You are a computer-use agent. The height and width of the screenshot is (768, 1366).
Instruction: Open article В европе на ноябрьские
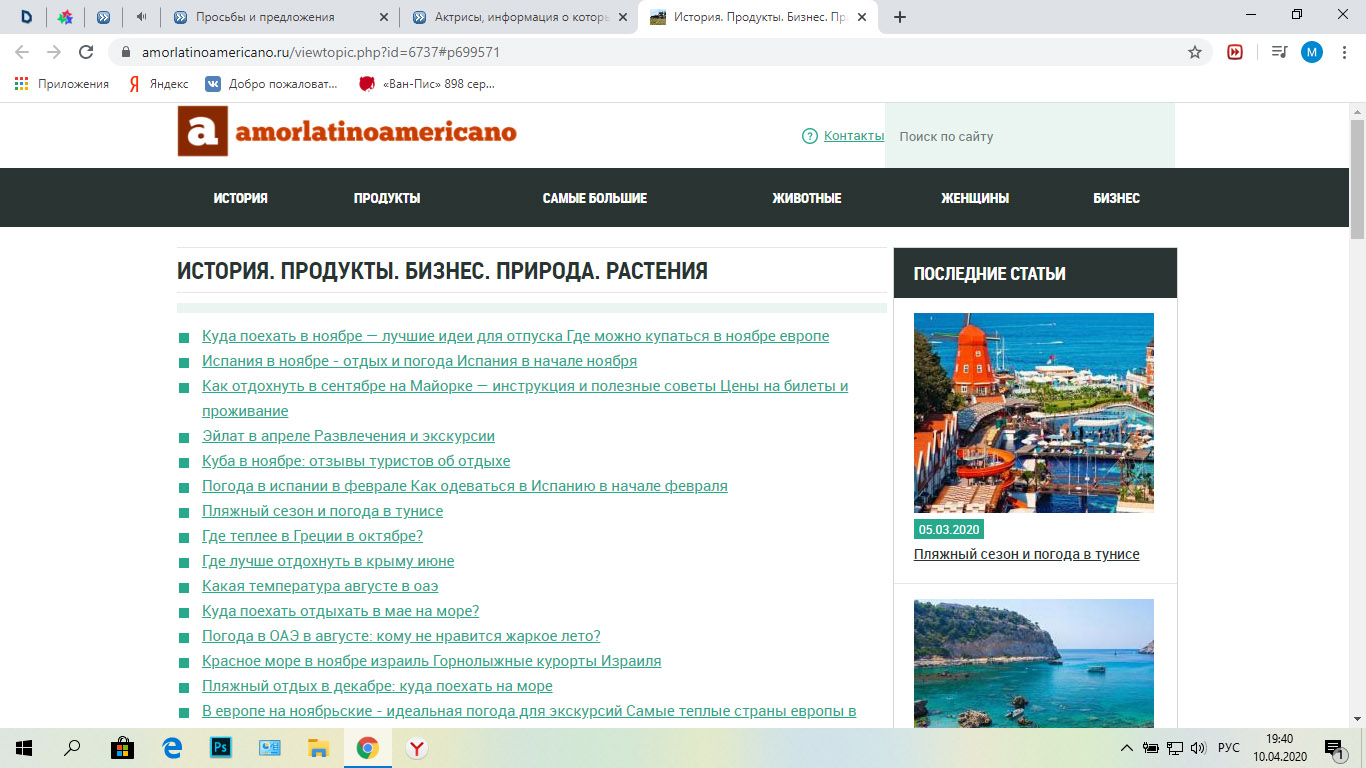[x=529, y=711]
